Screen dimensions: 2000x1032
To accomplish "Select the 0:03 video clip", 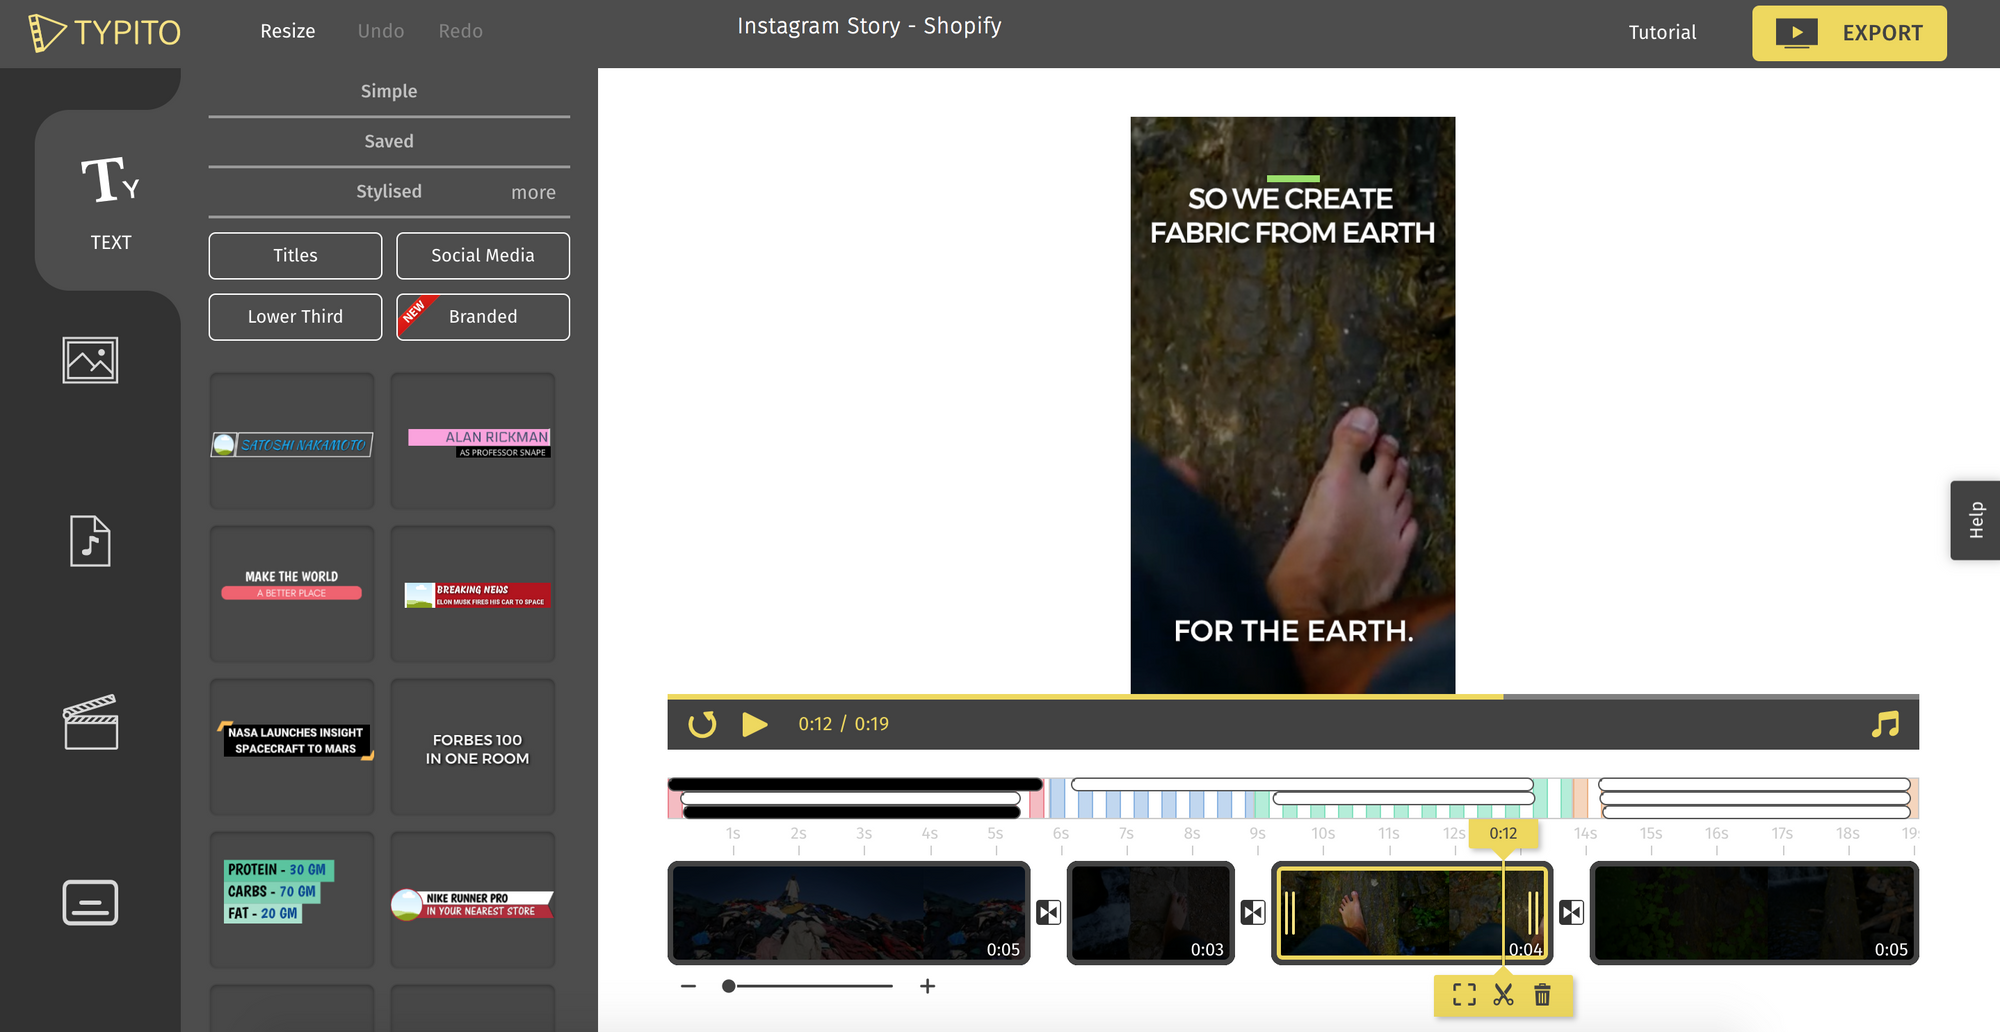I will tap(1151, 913).
